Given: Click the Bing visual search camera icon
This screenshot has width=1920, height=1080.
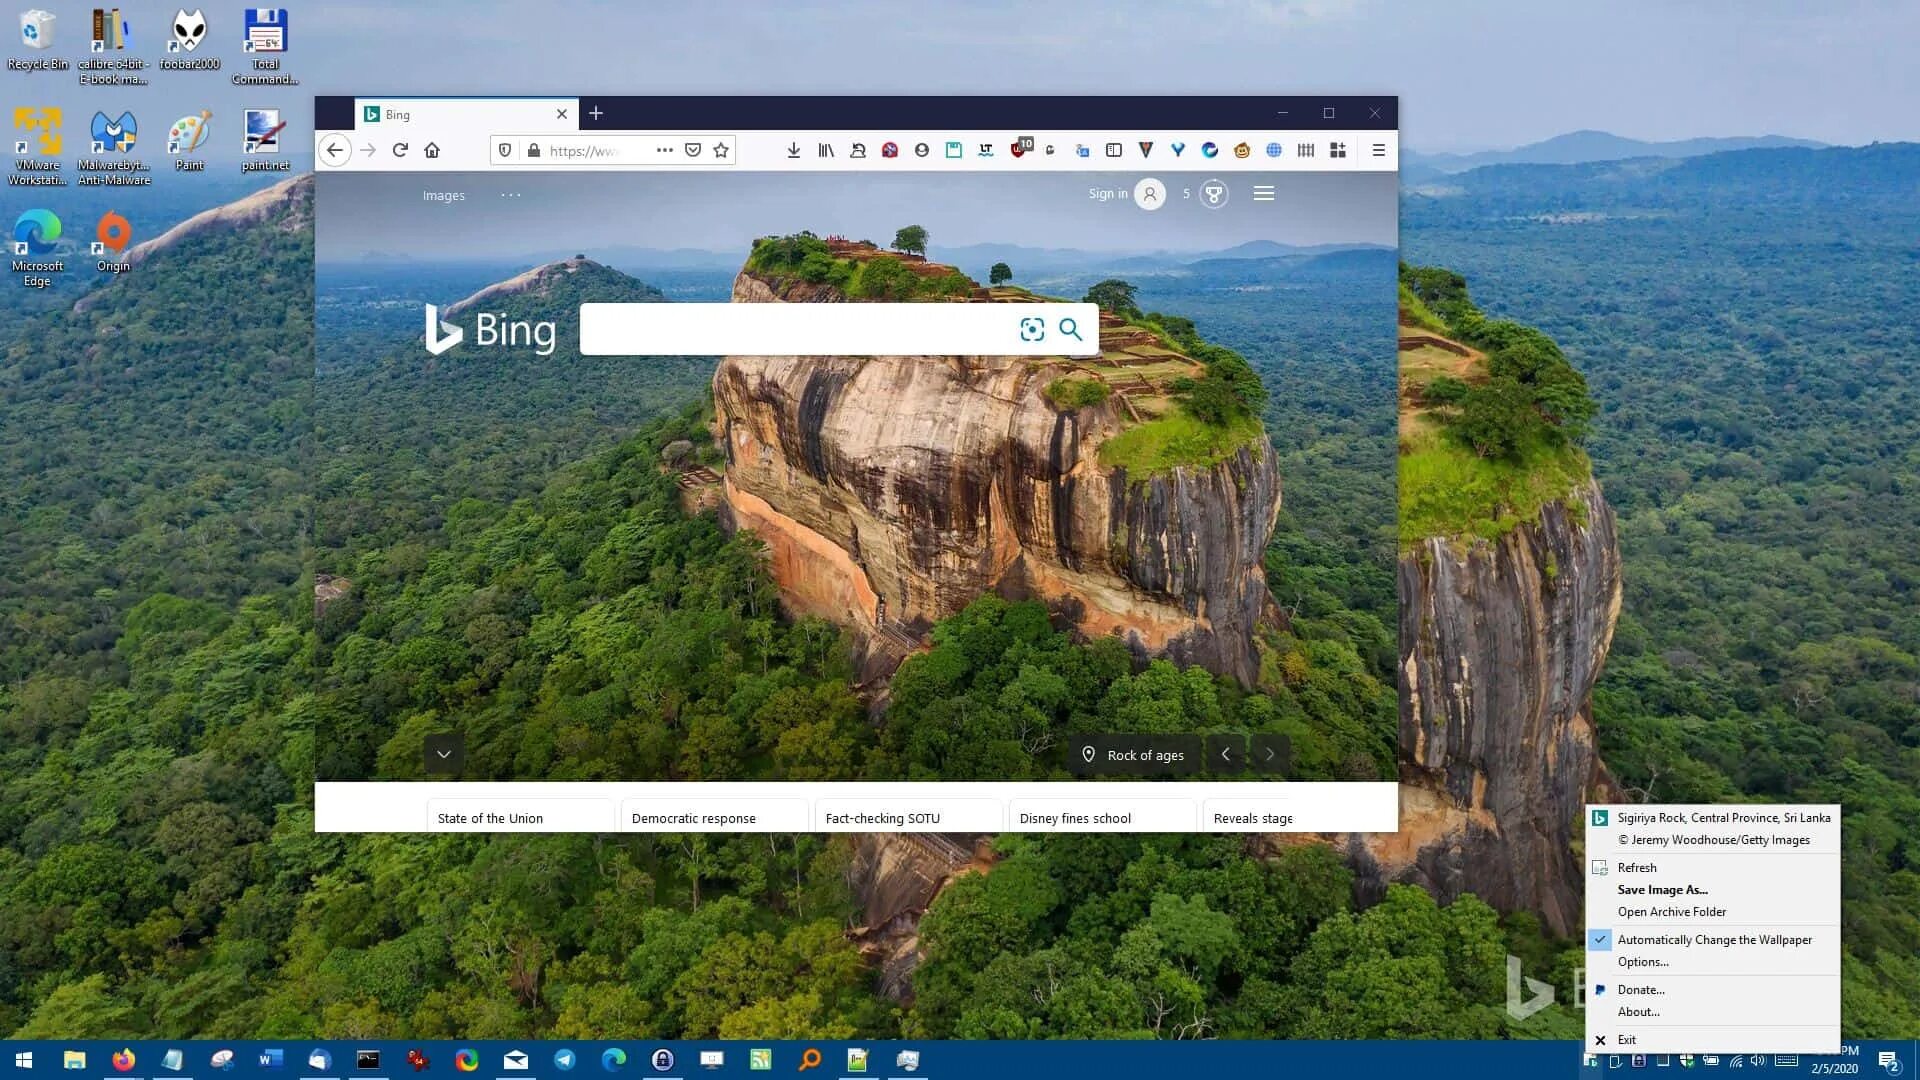Looking at the screenshot, I should [x=1033, y=330].
